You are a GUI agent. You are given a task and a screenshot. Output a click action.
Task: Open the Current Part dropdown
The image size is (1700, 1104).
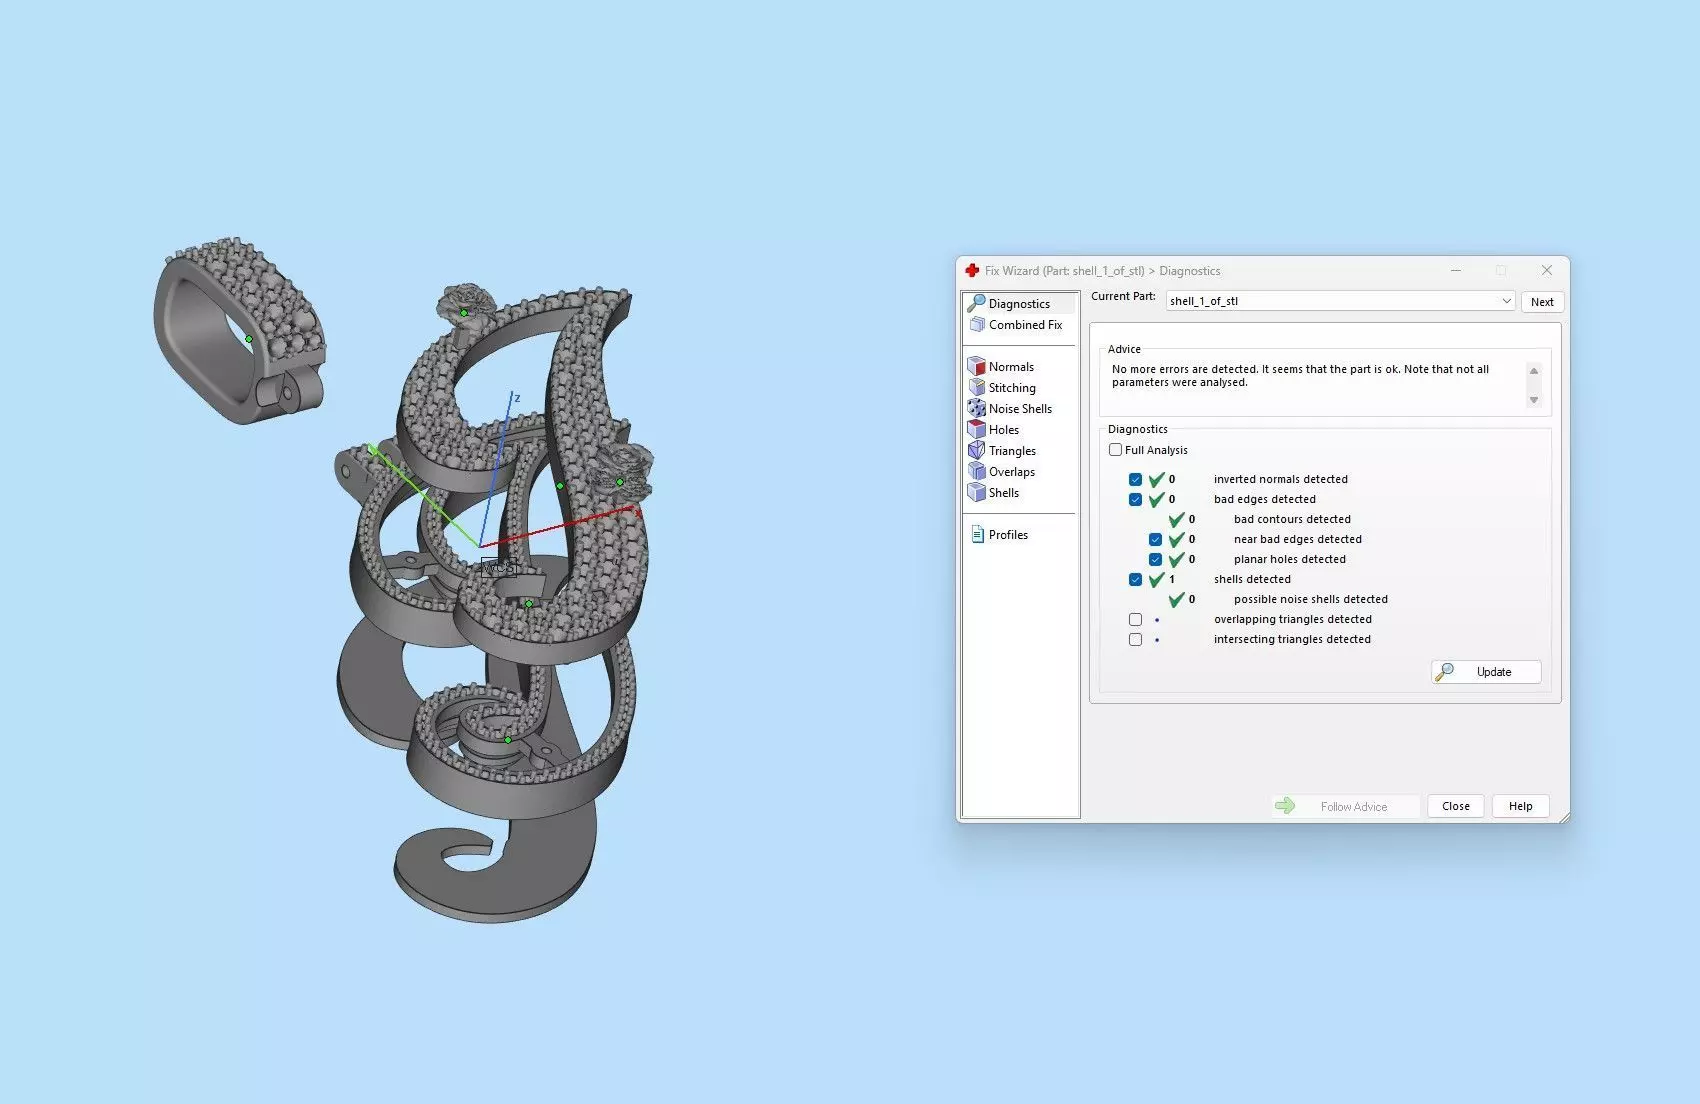pos(1340,301)
